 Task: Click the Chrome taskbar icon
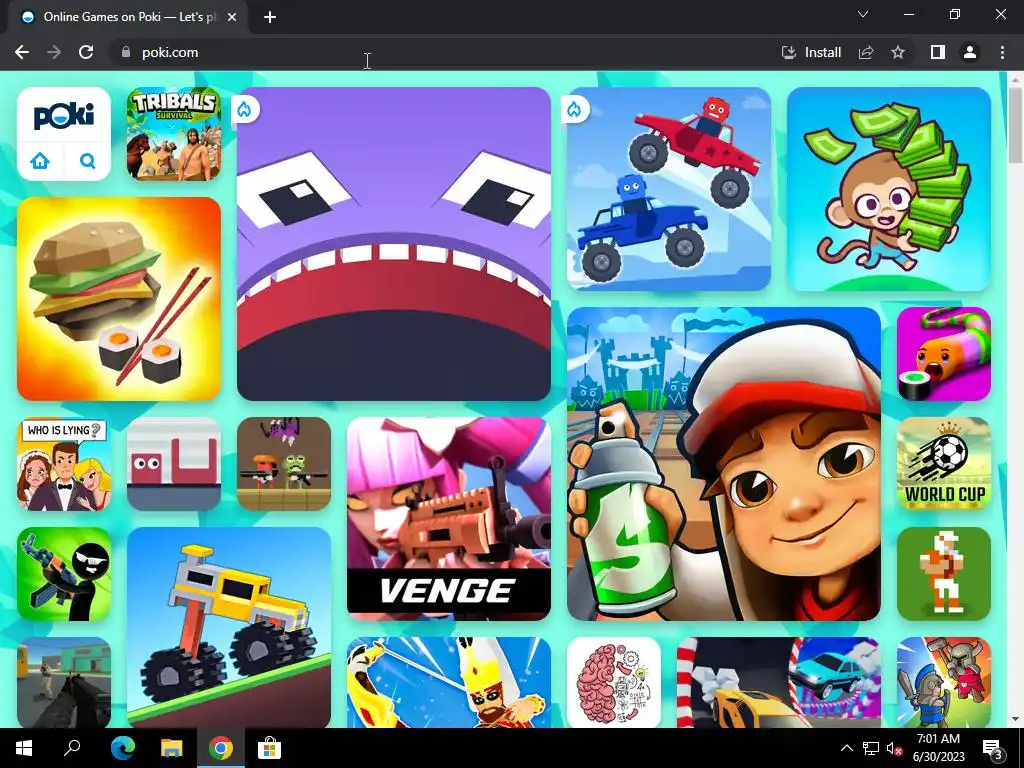221,748
